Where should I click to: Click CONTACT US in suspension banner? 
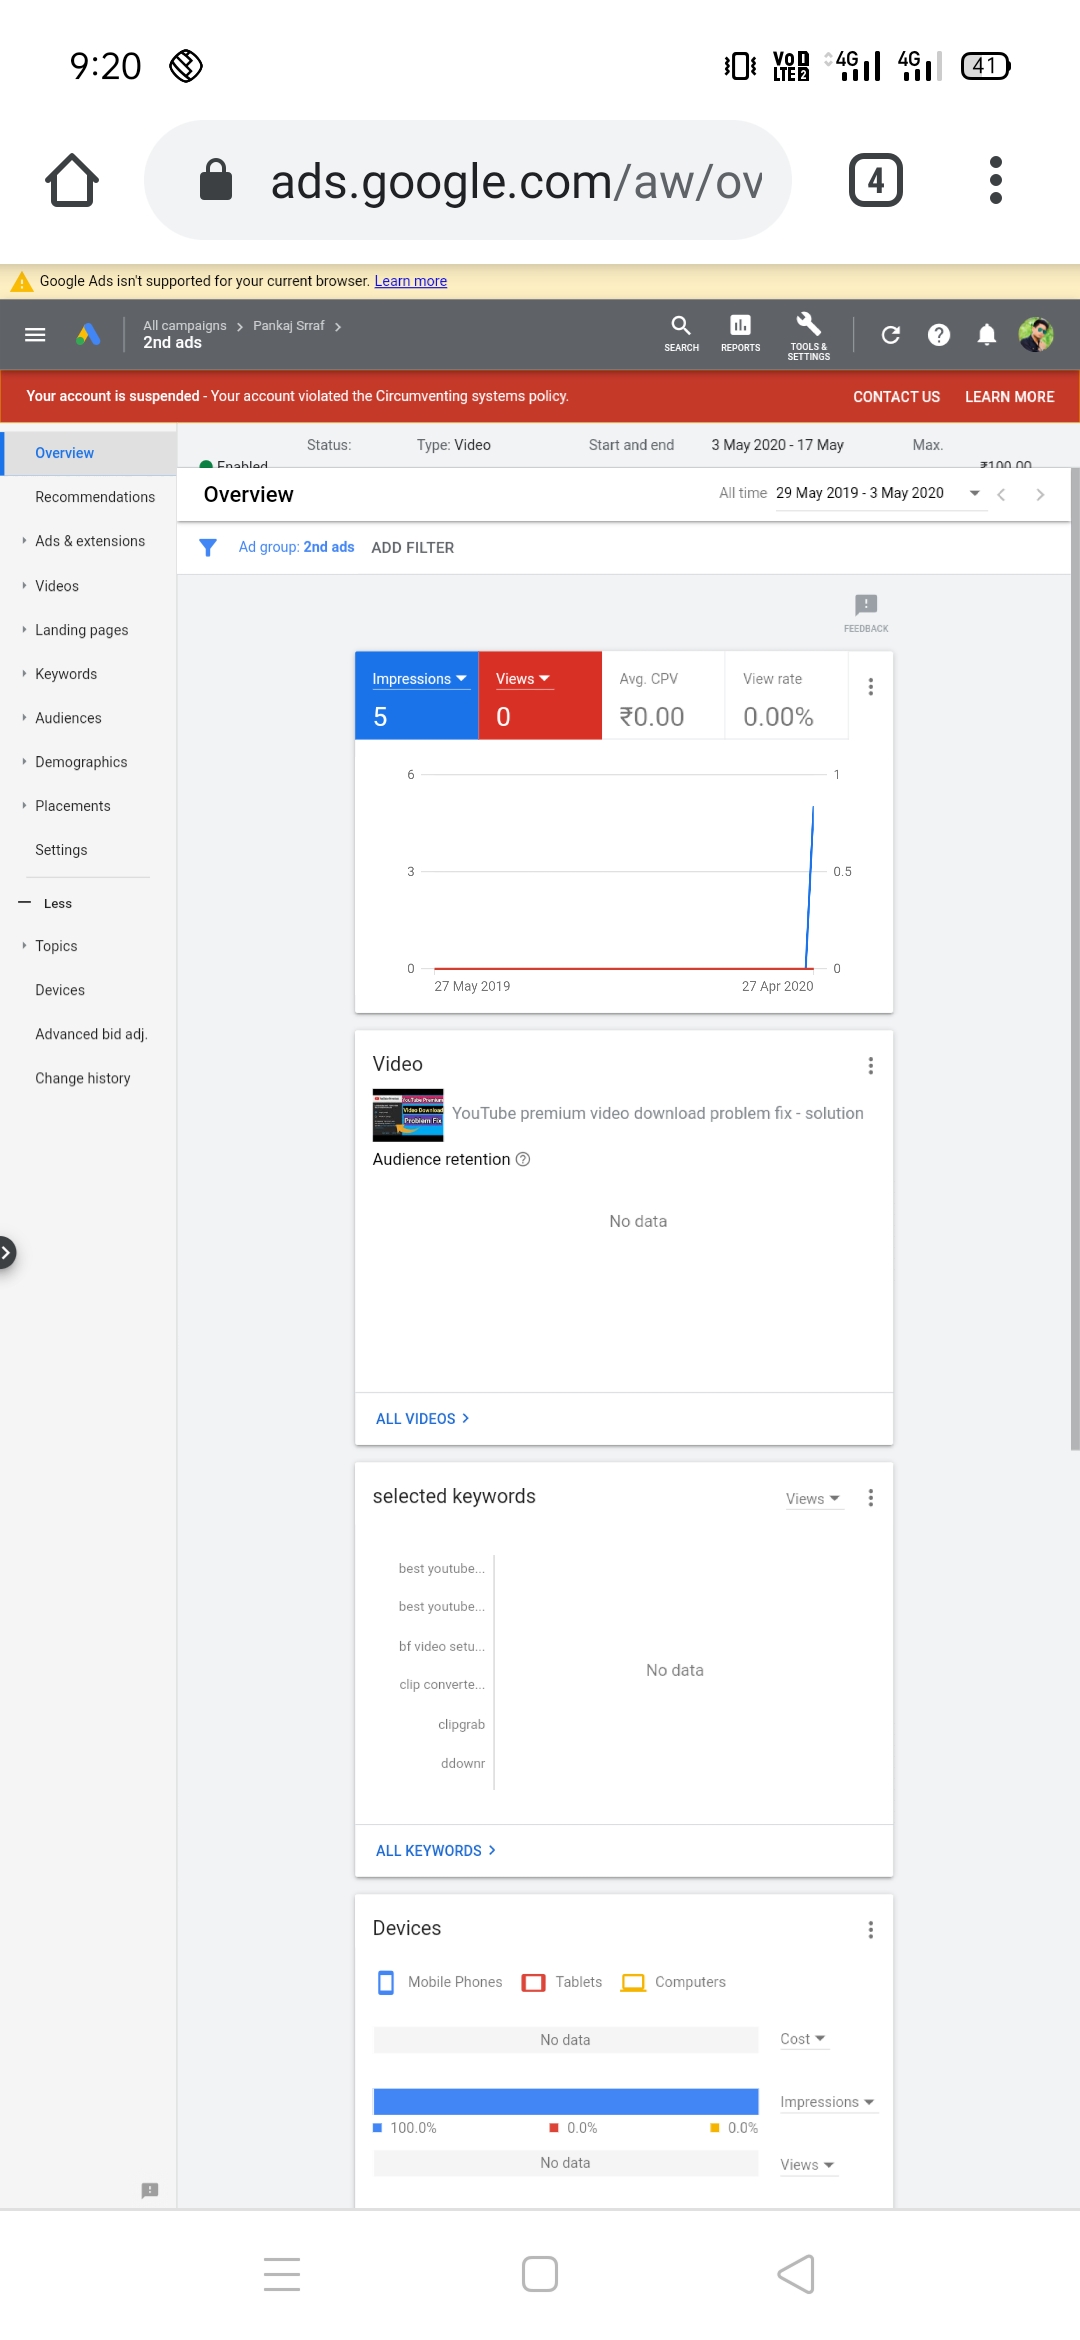click(896, 397)
